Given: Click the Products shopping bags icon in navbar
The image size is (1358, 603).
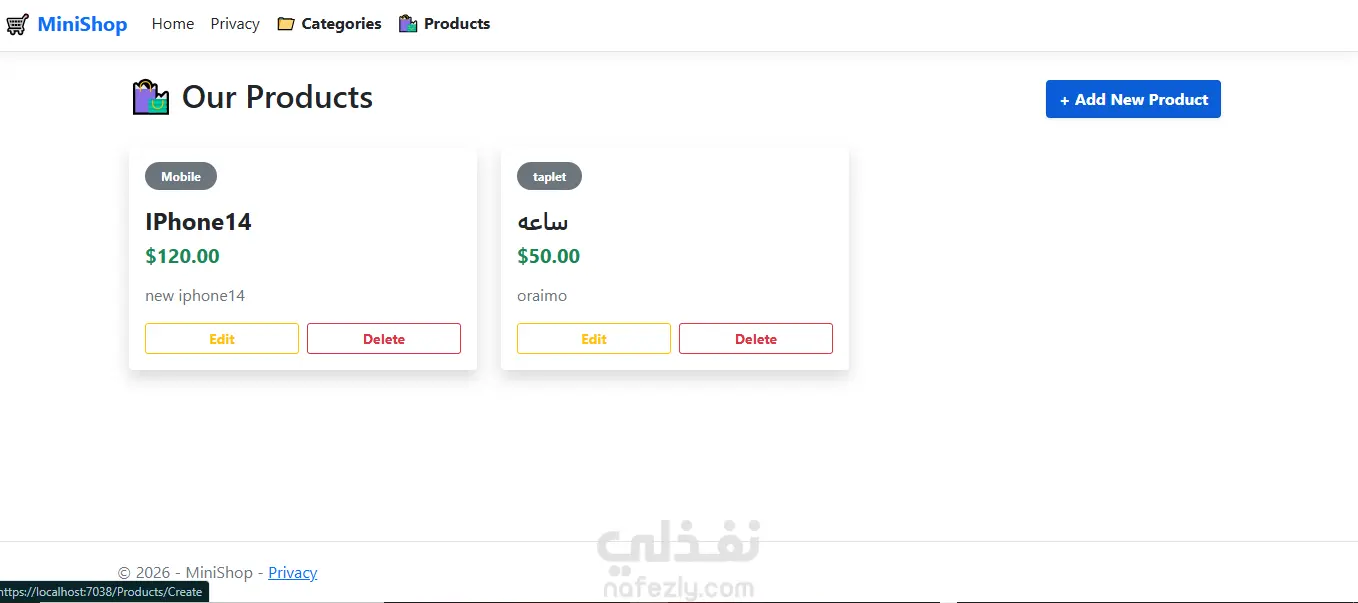Looking at the screenshot, I should tap(408, 24).
